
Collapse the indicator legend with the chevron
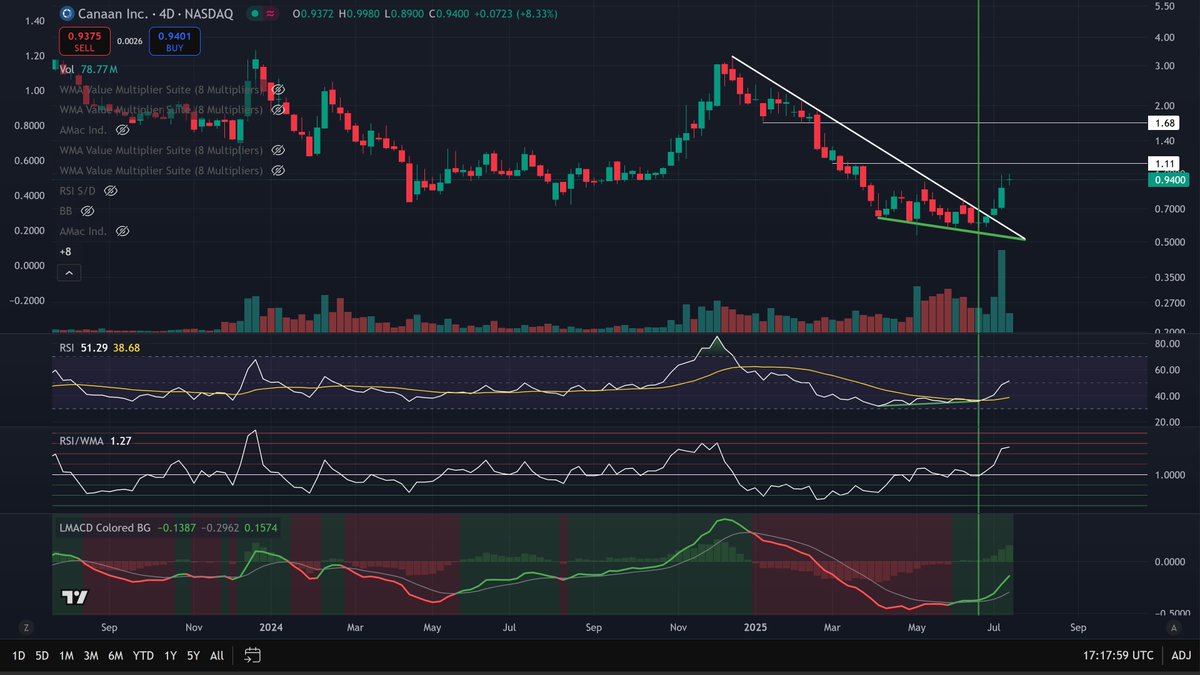[69, 273]
